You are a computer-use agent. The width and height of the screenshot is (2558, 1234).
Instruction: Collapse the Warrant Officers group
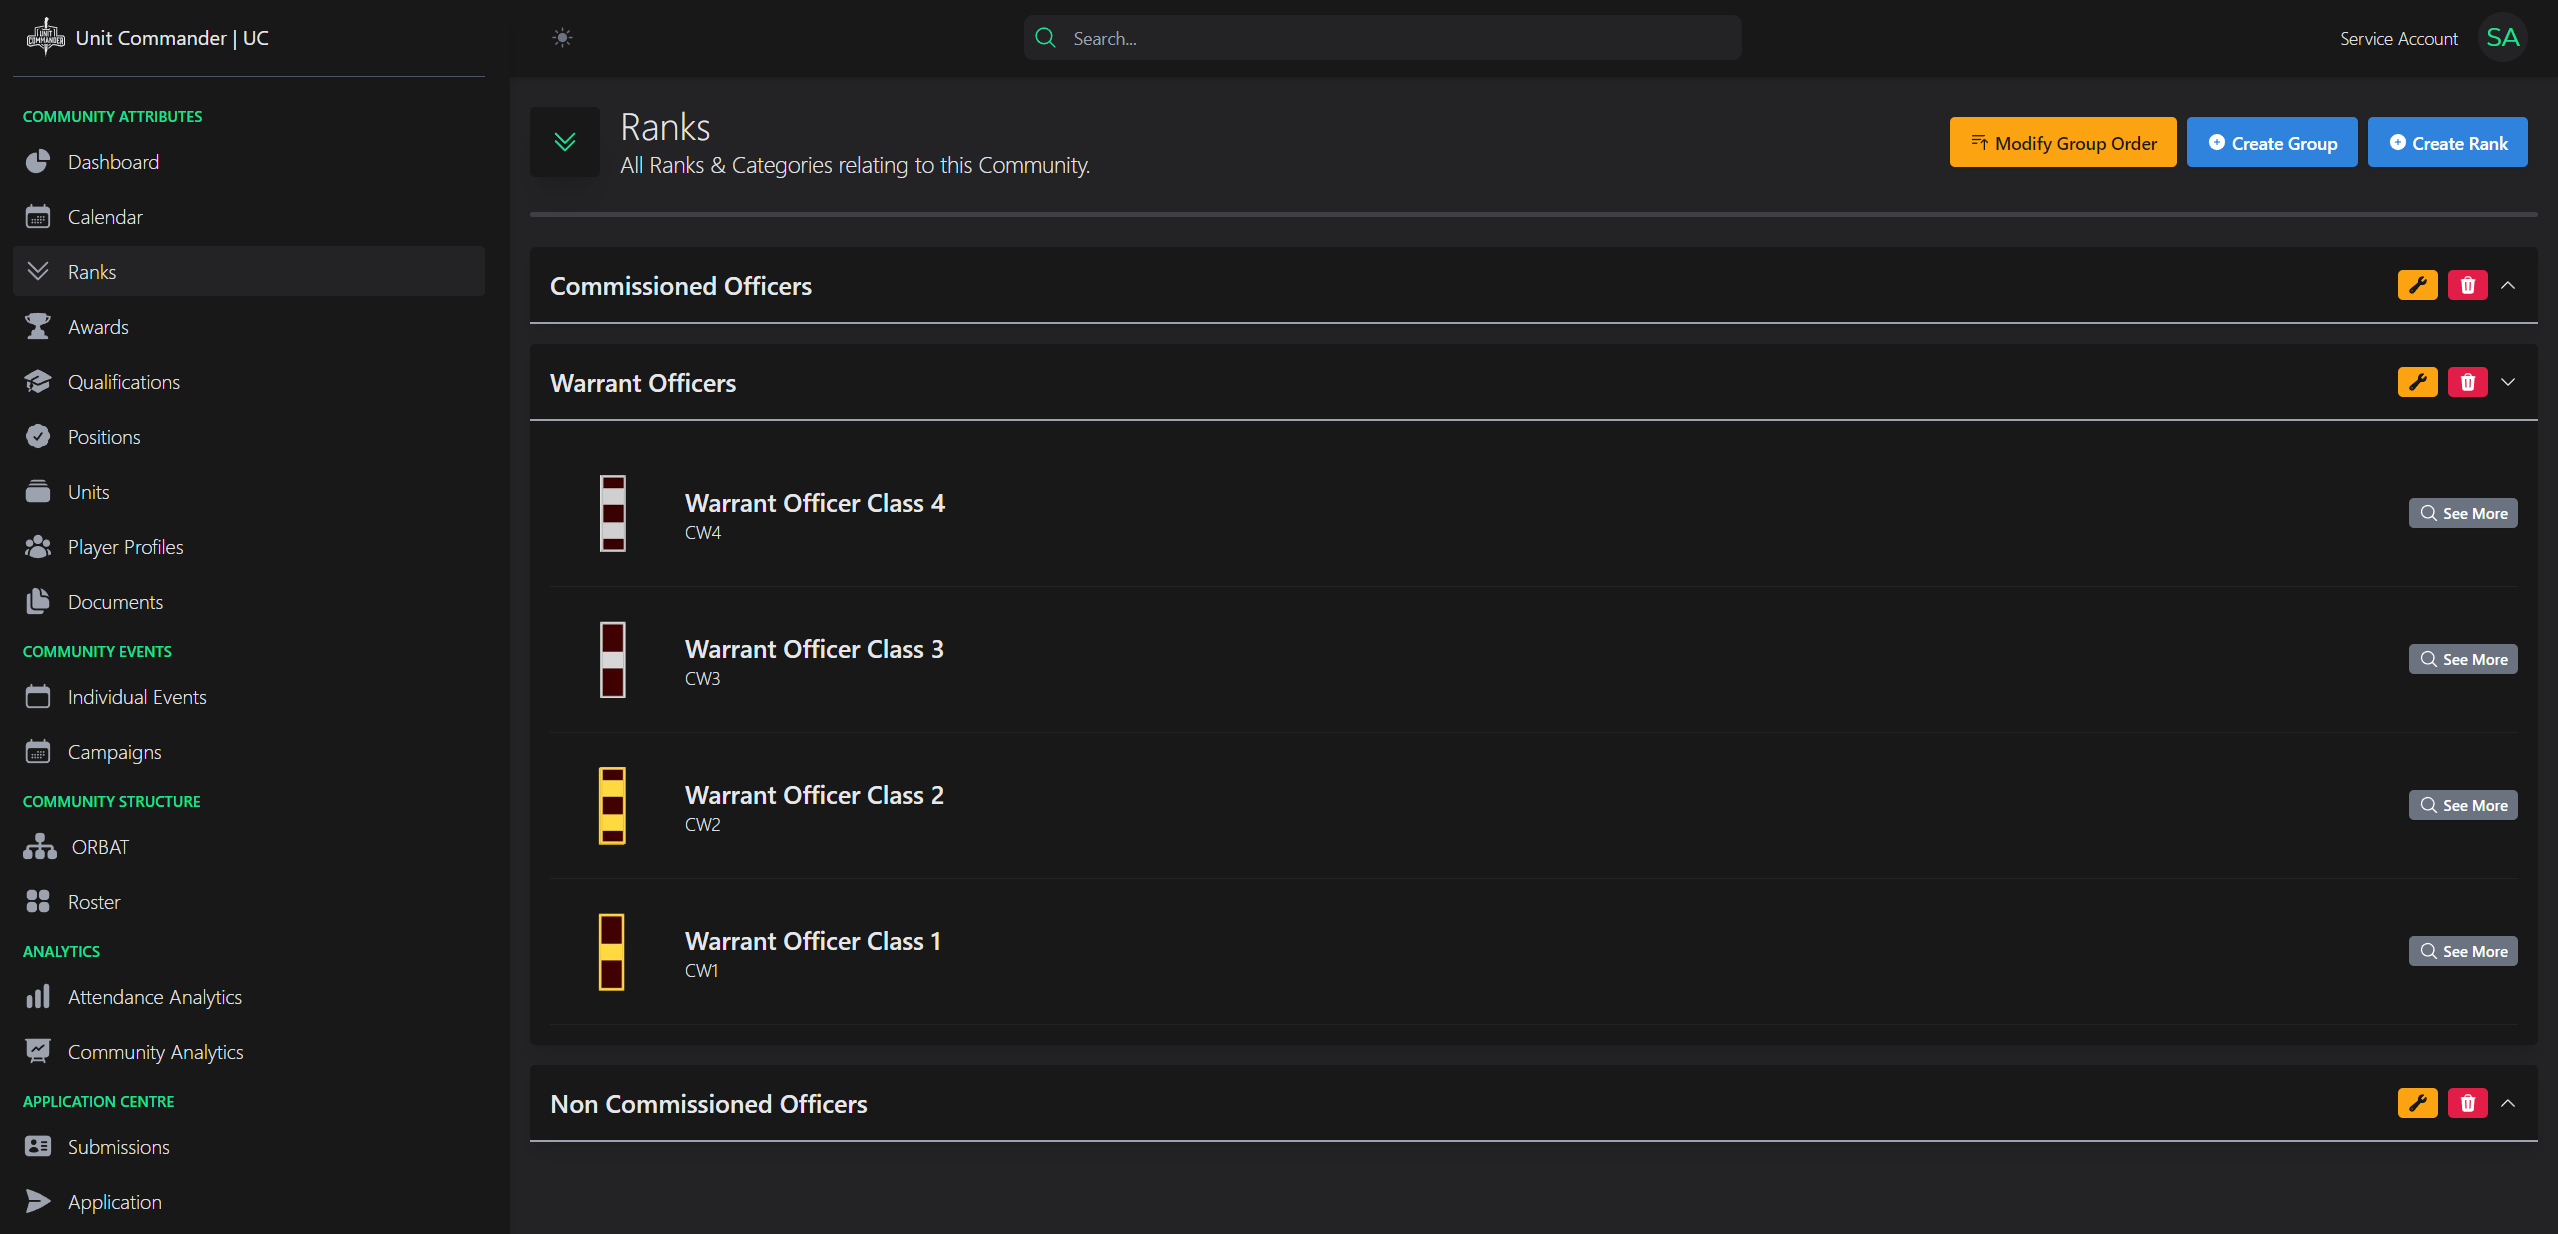[2508, 382]
